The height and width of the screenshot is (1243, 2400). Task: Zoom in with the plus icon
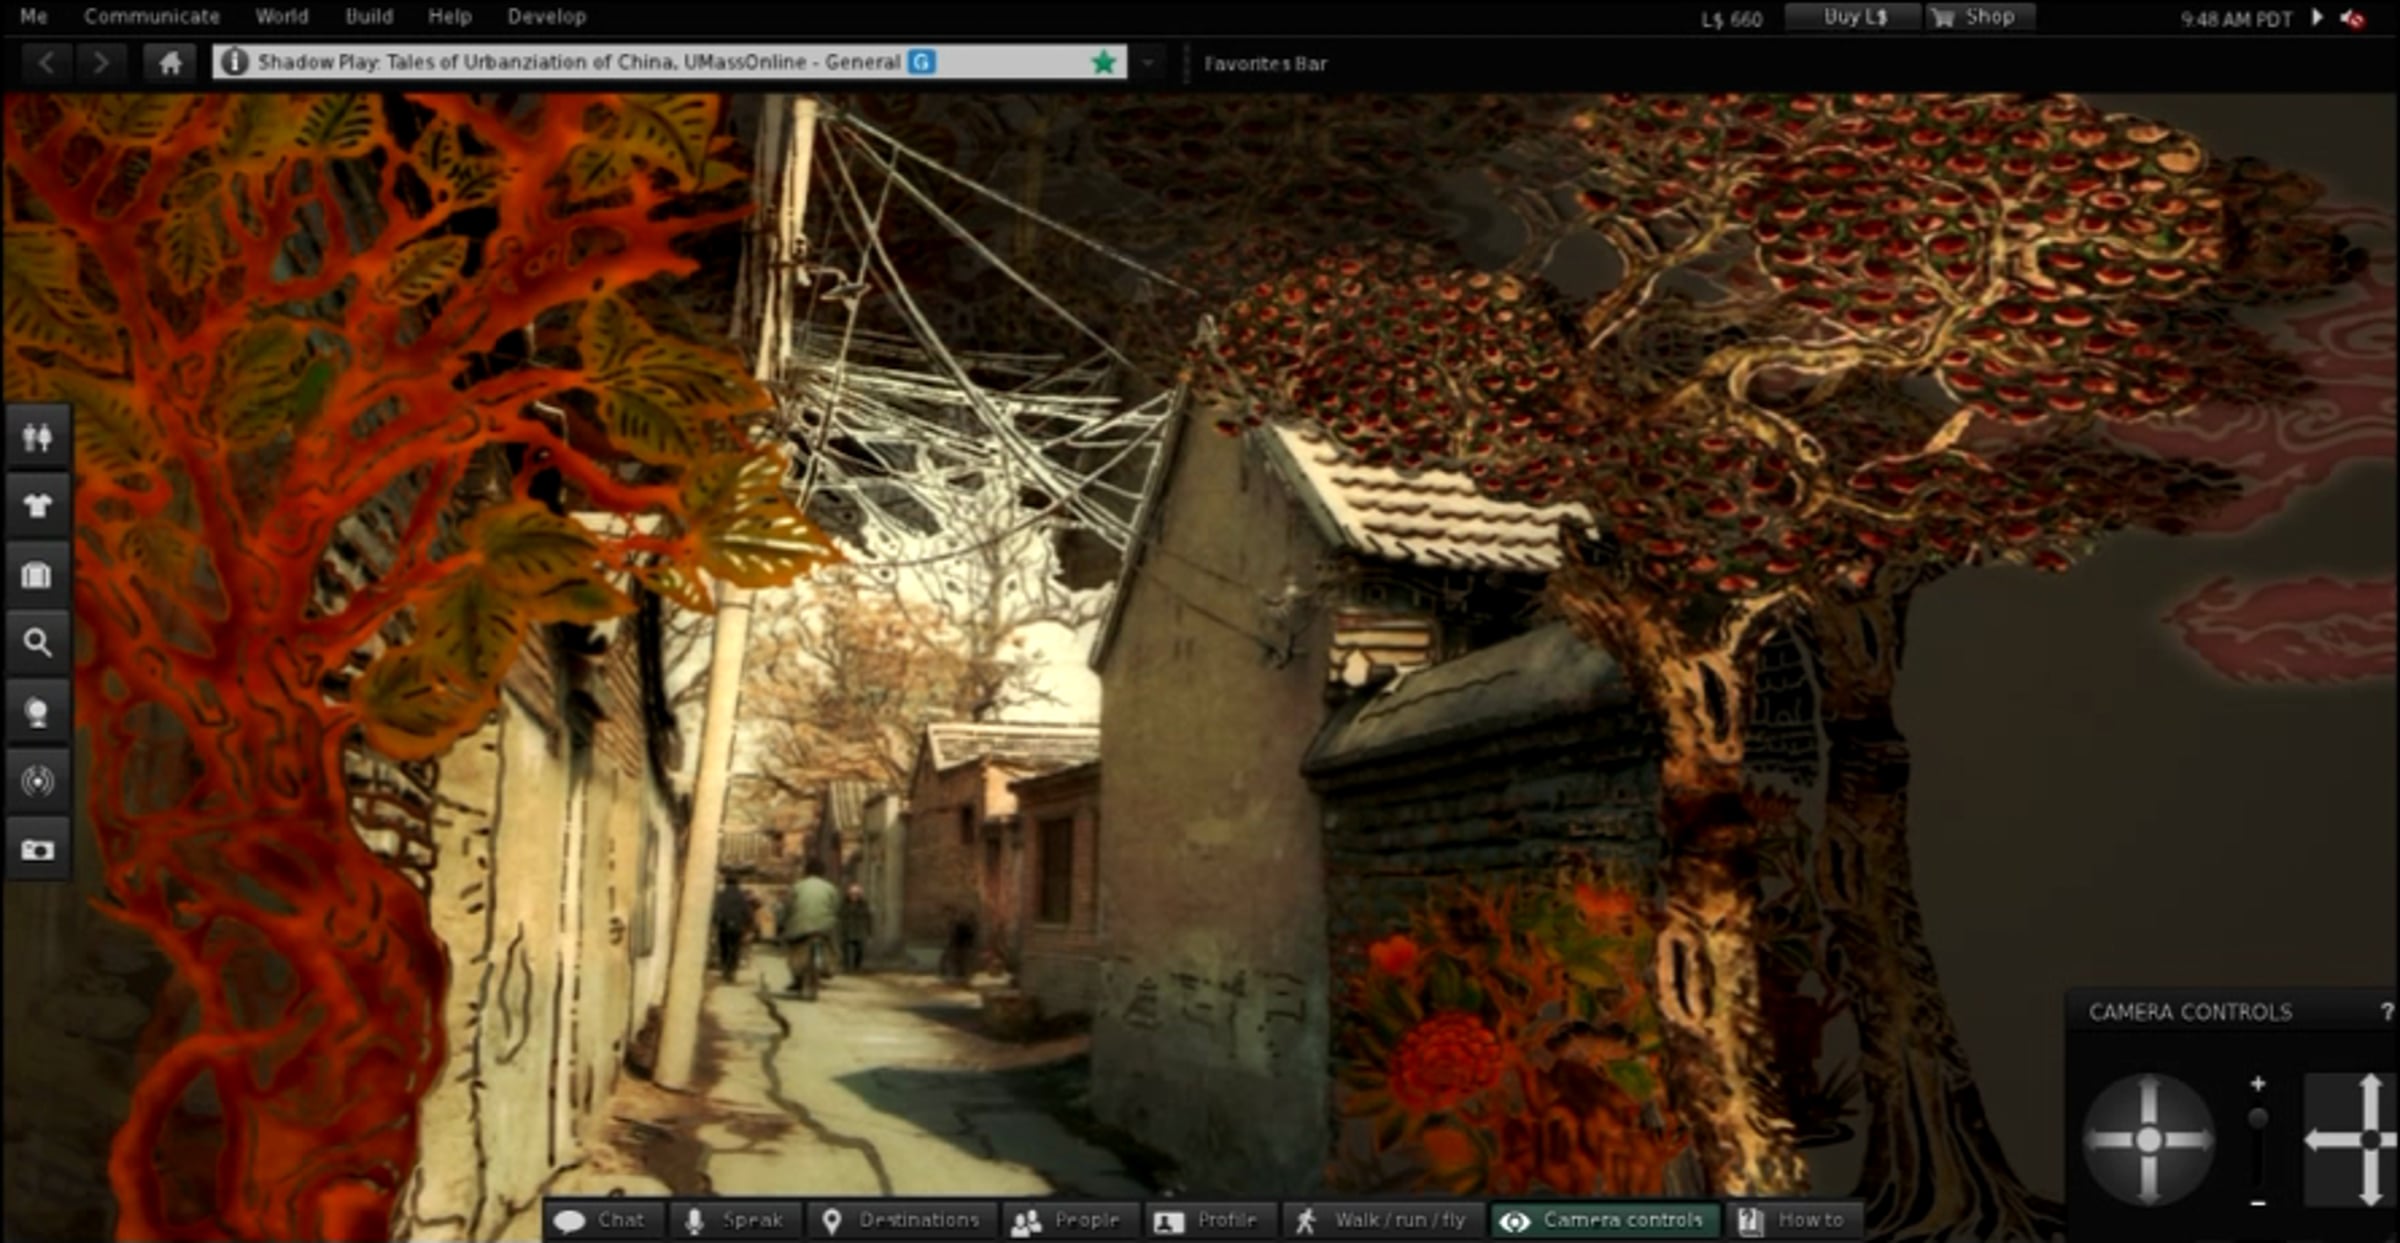[x=2258, y=1083]
